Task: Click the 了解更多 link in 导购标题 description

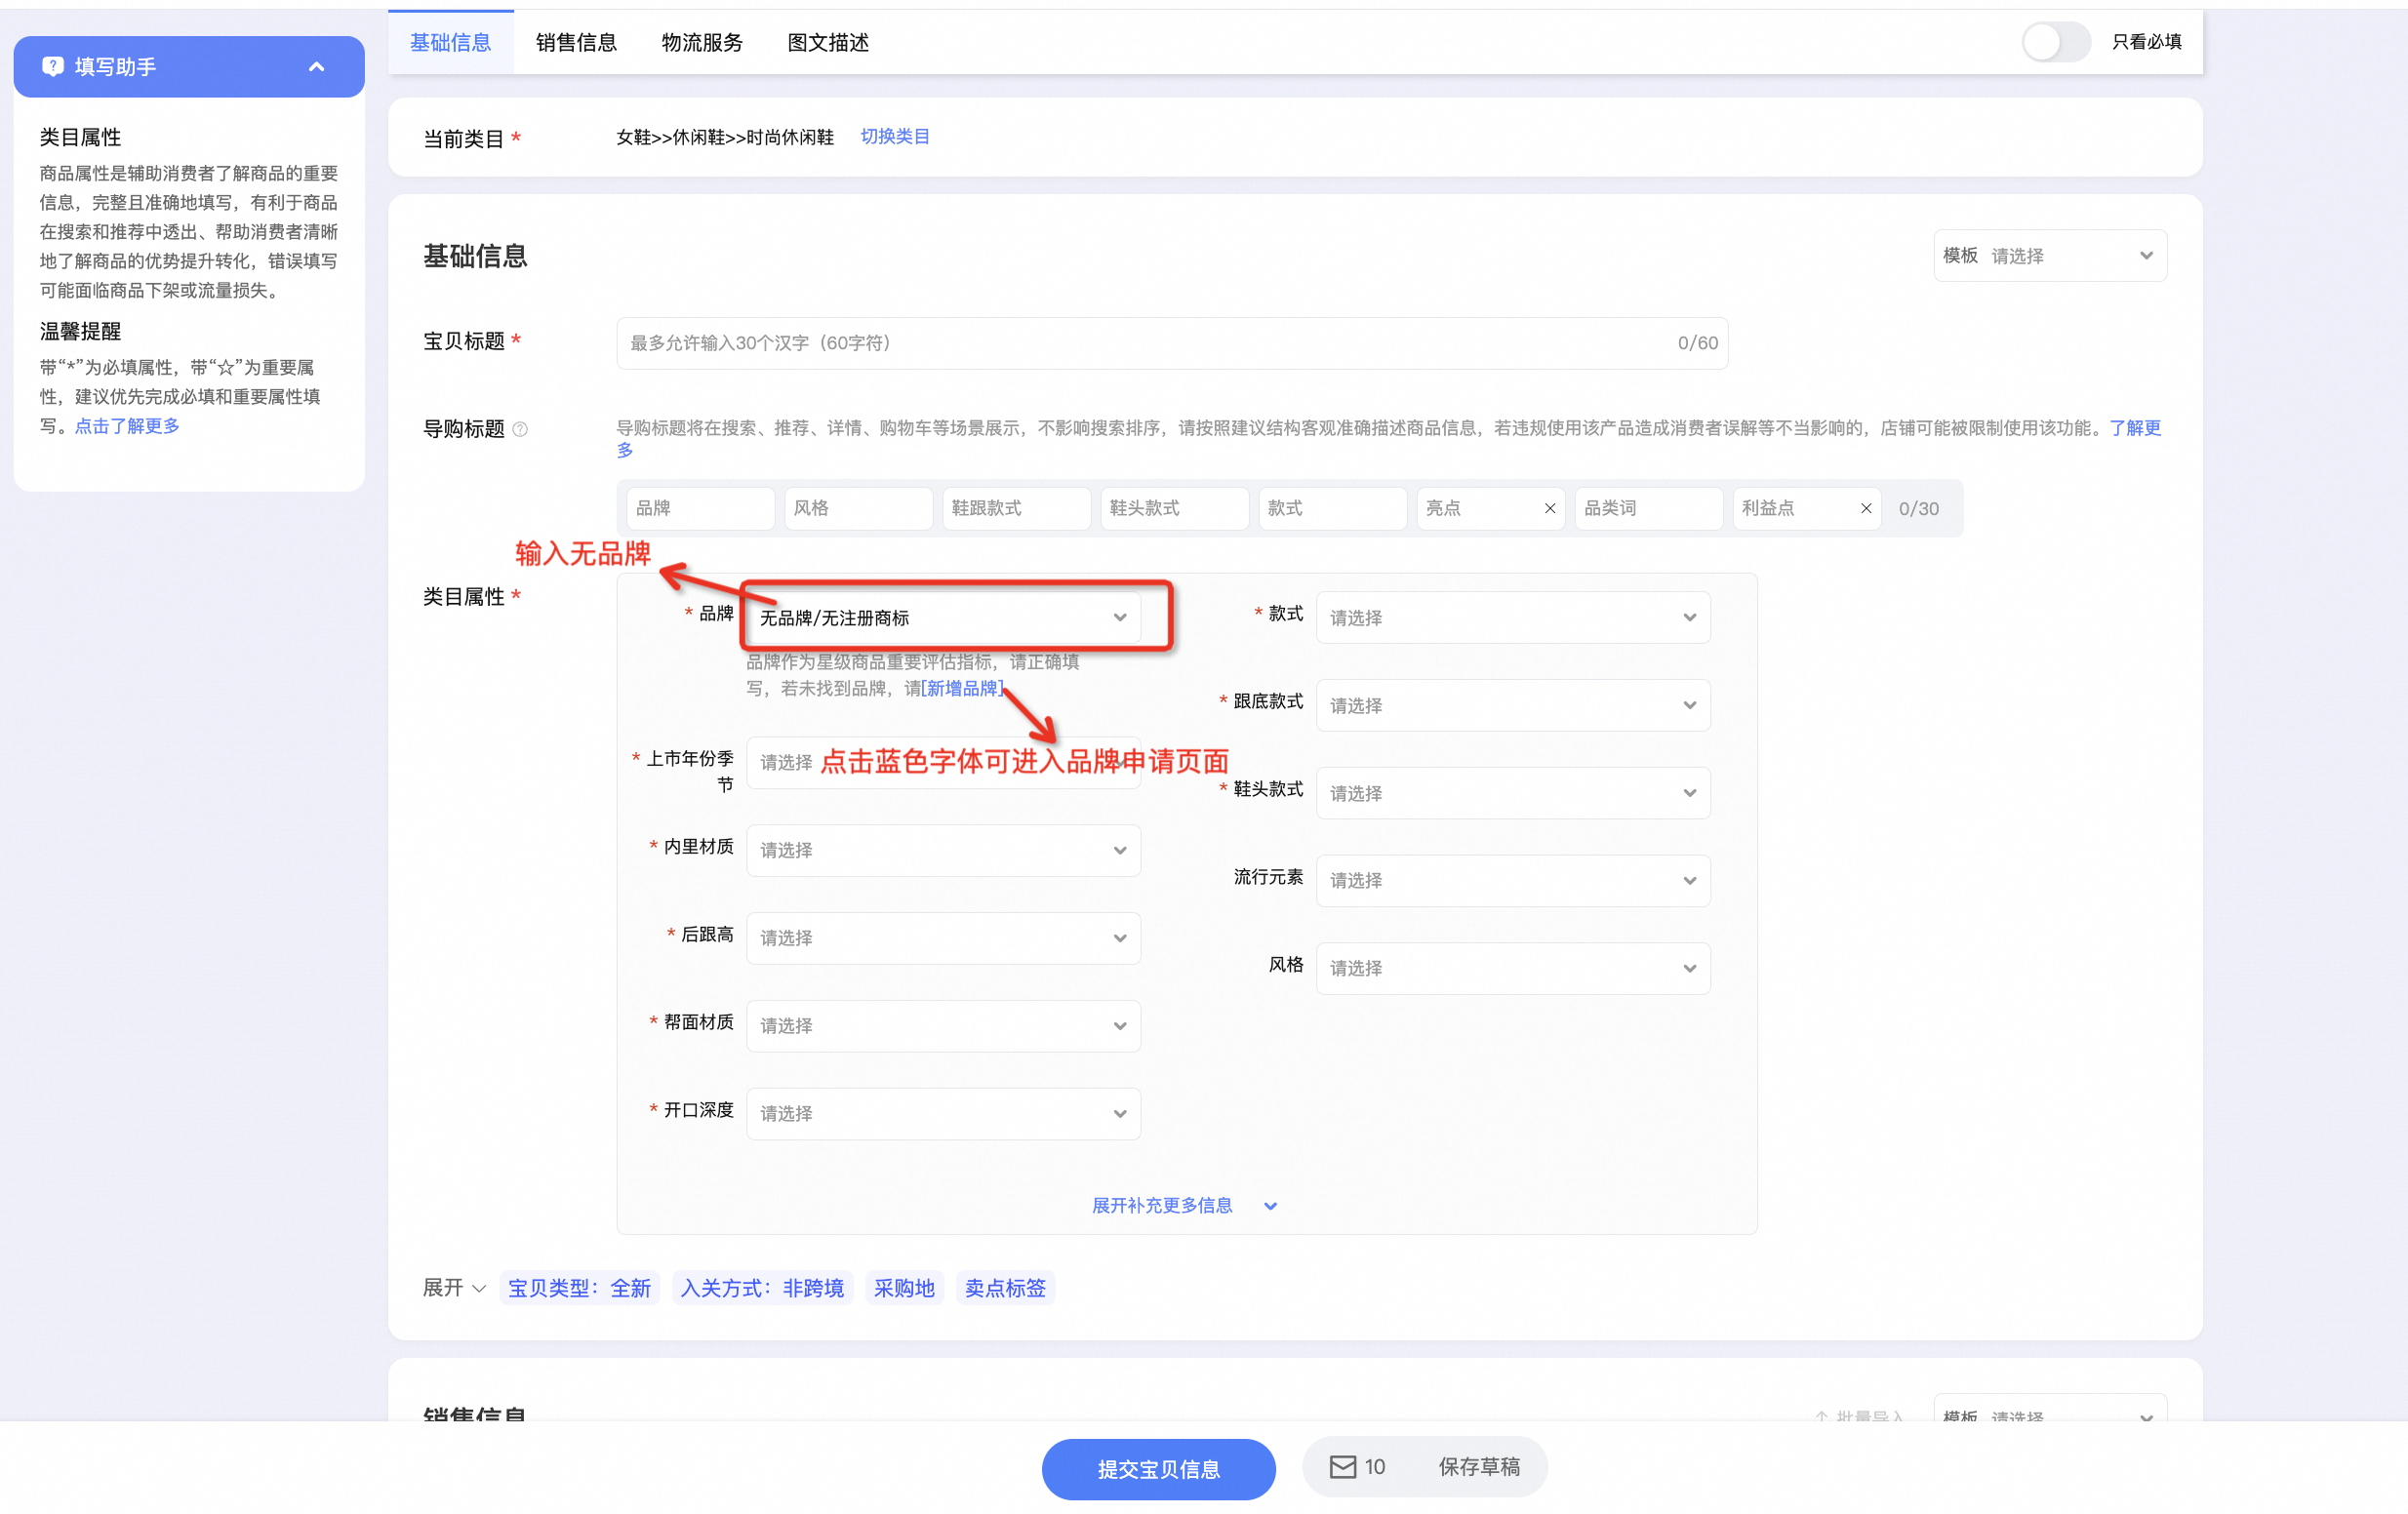Action: 2135,428
